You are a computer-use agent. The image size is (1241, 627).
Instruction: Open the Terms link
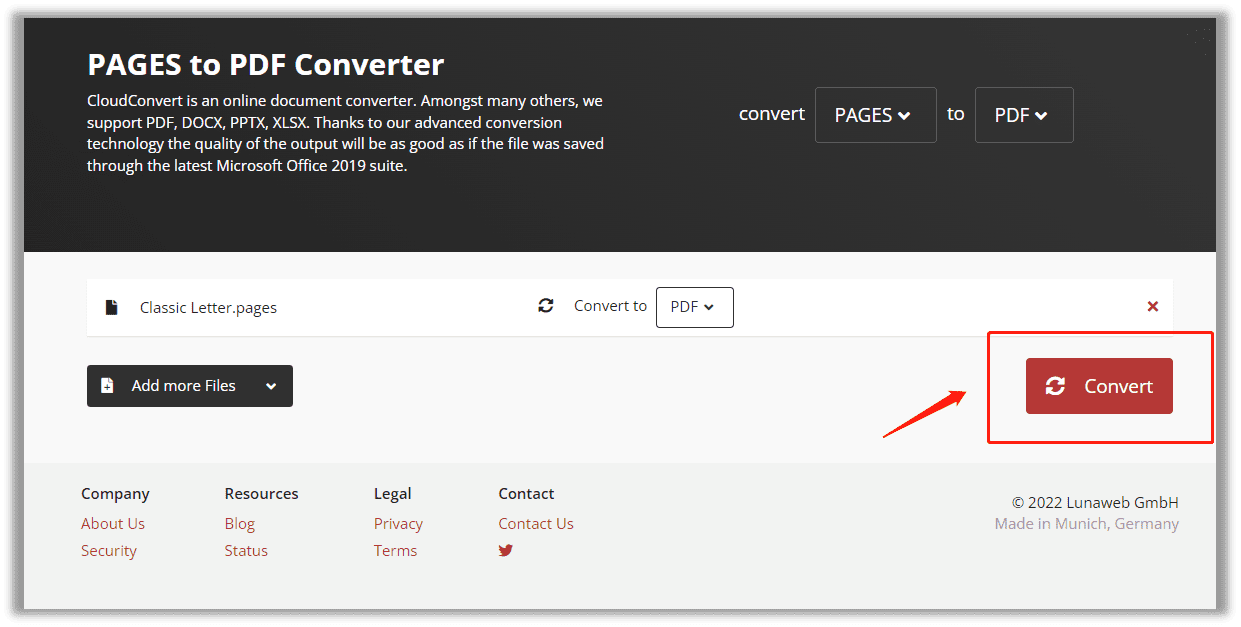click(x=395, y=550)
